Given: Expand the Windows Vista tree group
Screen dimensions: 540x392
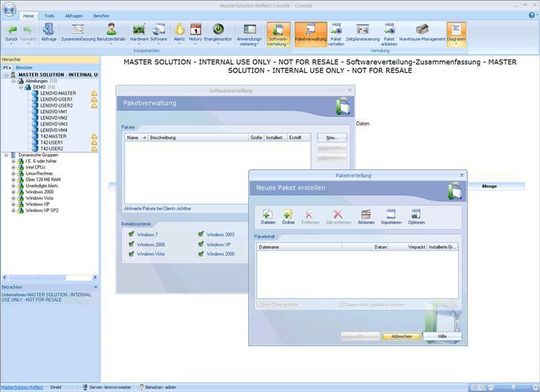Looking at the screenshot, I should 13,198.
